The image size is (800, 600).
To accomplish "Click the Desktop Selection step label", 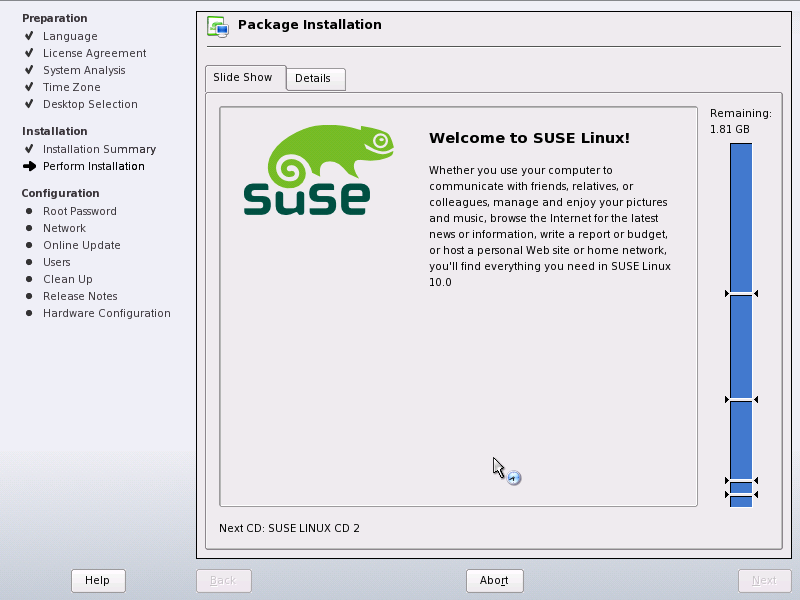I will (x=90, y=104).
